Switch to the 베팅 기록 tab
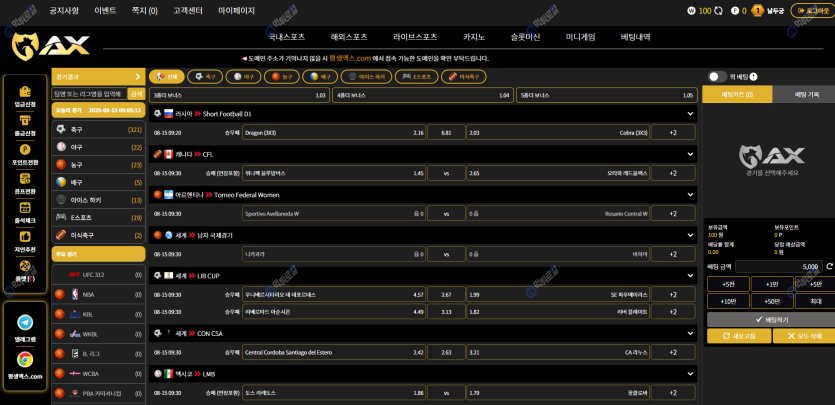 [806, 94]
